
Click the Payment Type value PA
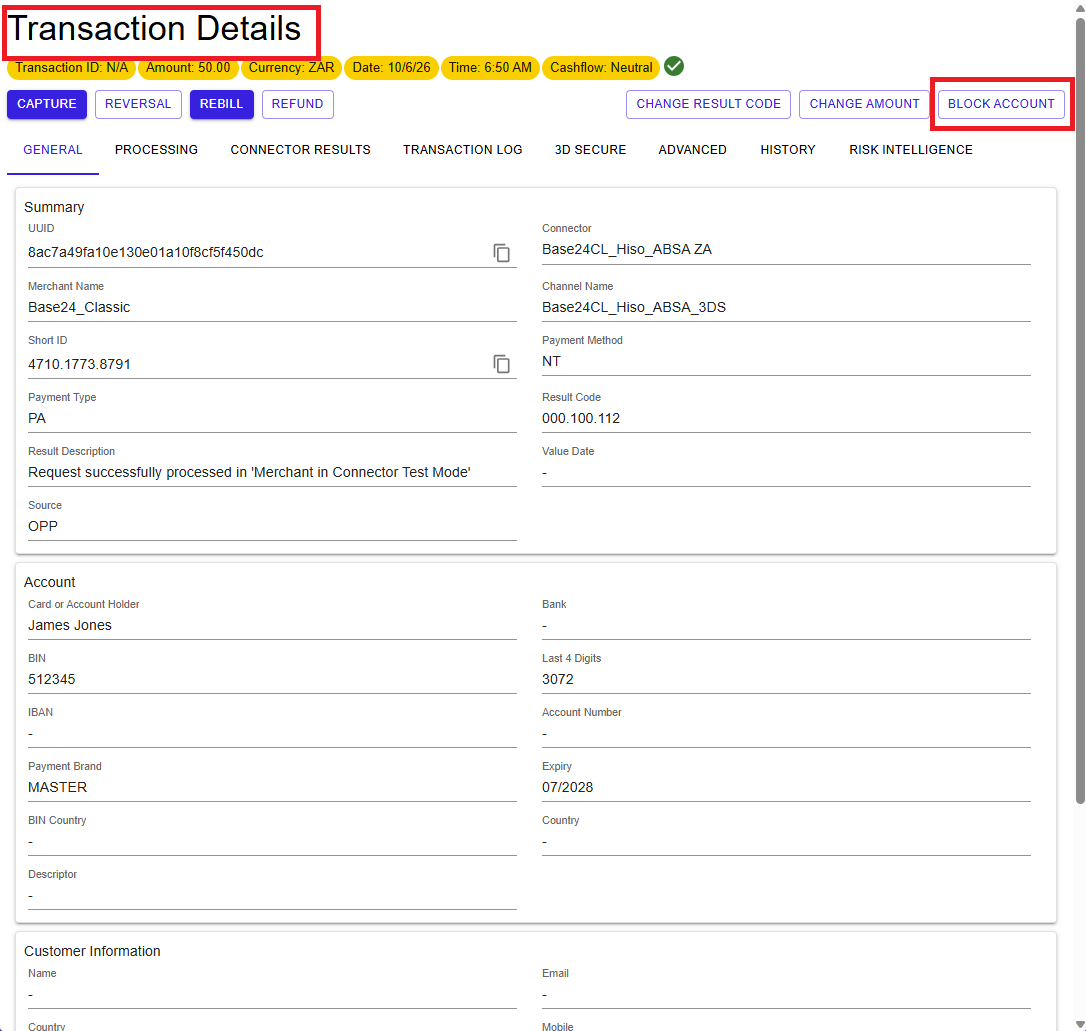tap(37, 418)
